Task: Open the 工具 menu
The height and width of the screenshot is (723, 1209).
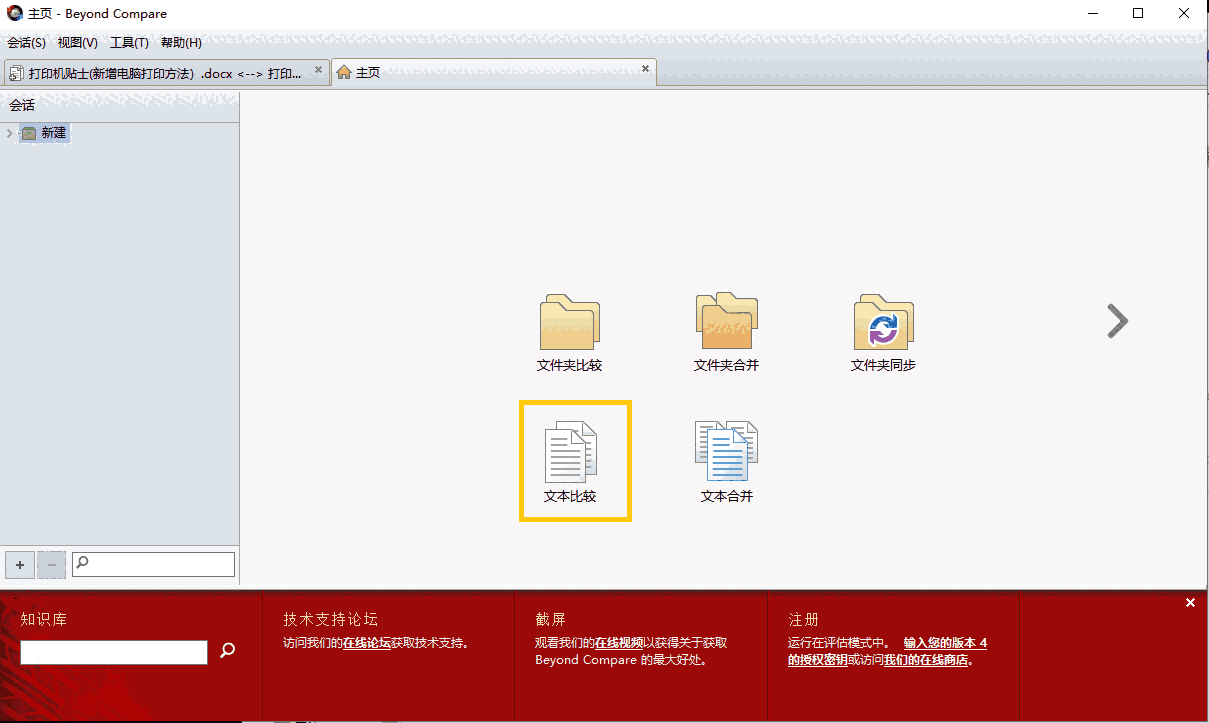Action: click(129, 42)
